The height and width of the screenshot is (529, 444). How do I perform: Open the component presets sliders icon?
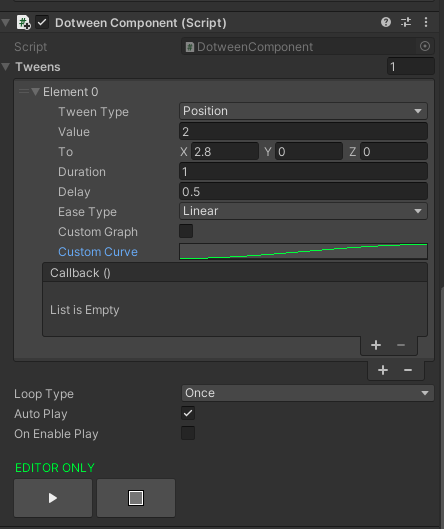tap(406, 22)
